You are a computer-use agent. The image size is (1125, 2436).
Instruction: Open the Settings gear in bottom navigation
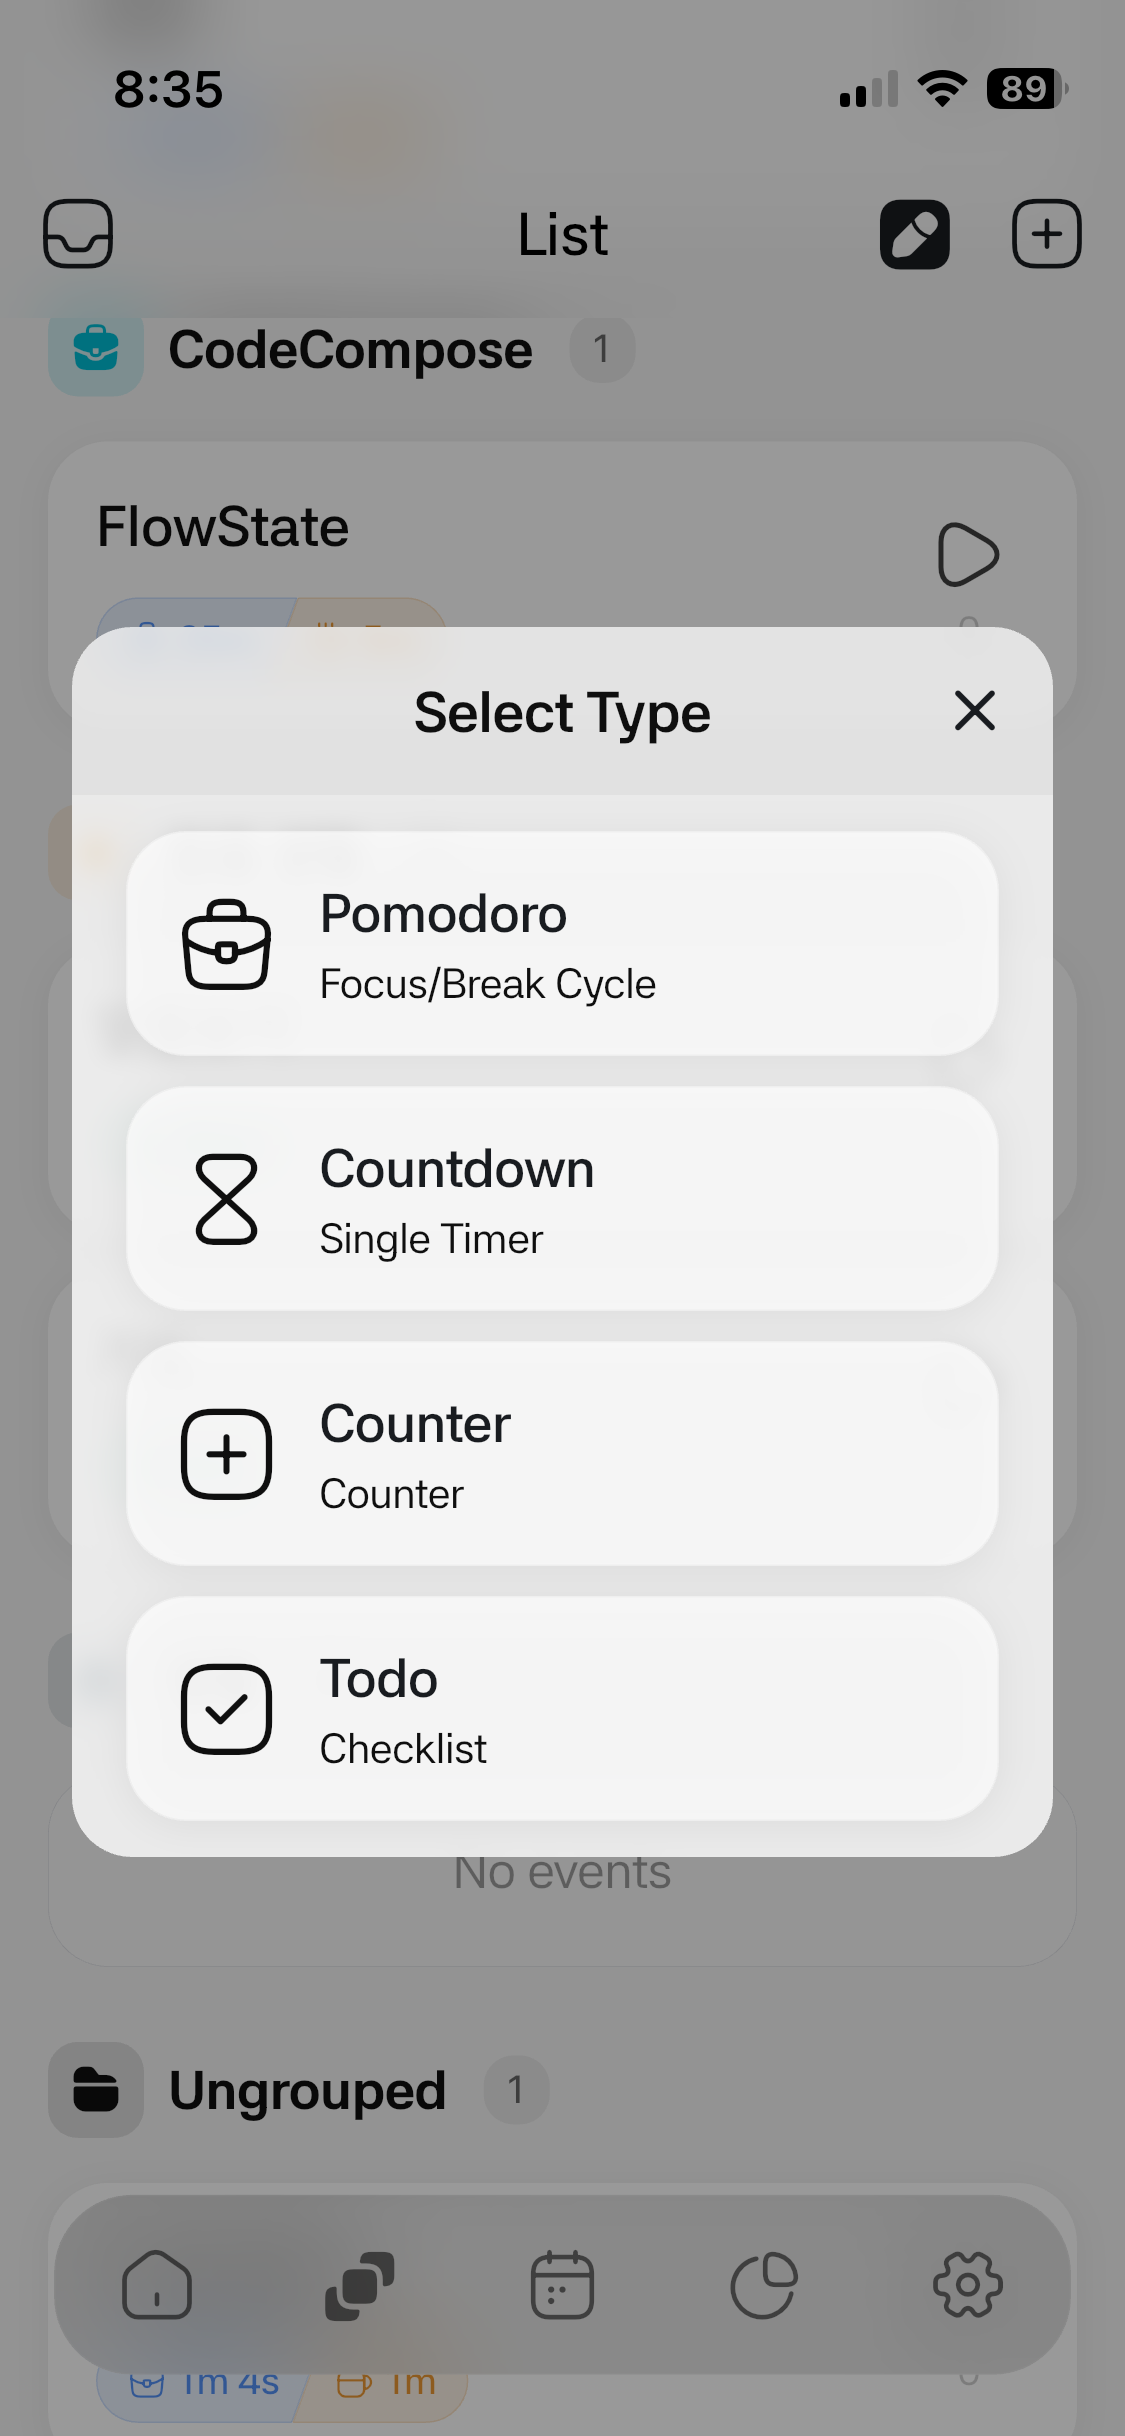pyautogui.click(x=967, y=2283)
